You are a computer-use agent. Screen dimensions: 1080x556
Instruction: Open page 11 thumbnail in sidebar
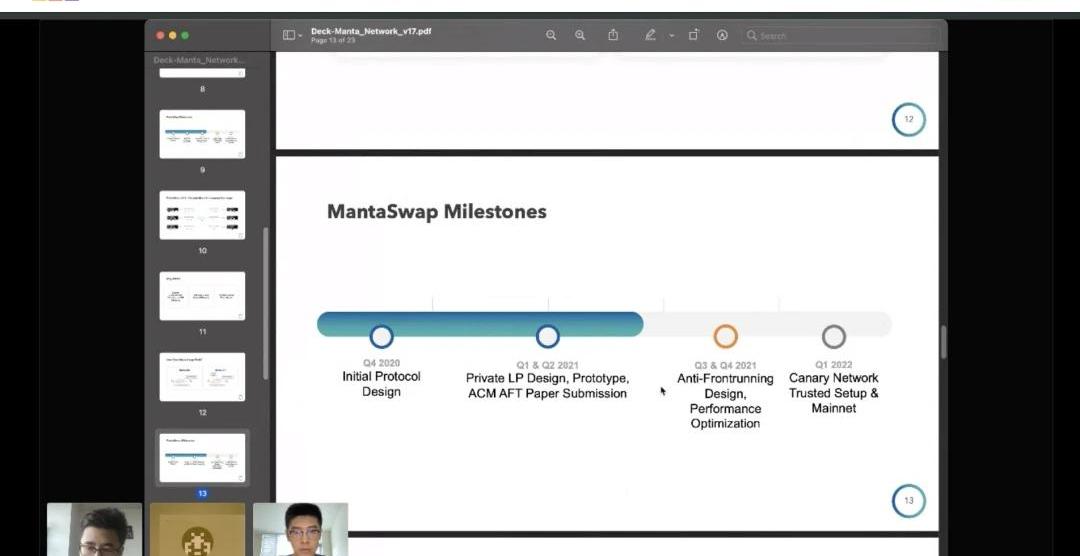(x=202, y=296)
